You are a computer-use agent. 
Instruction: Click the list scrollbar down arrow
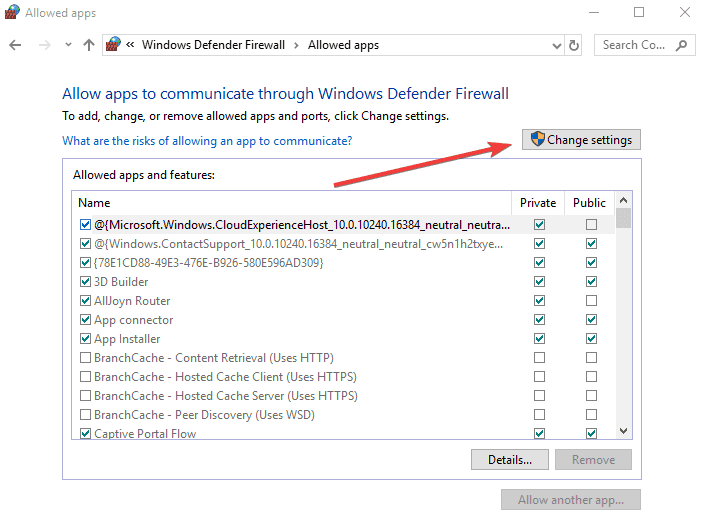point(624,430)
